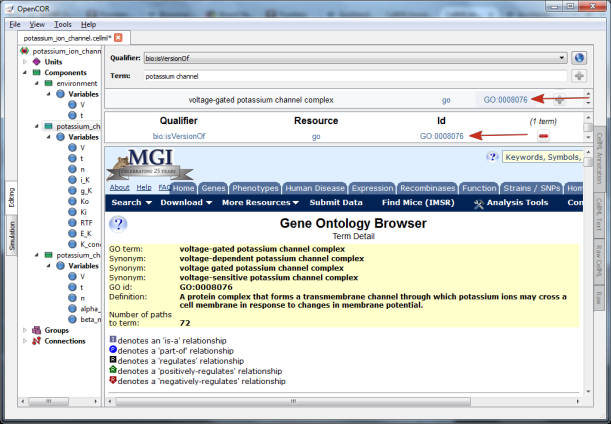611x424 pixels.
Task: Click inside the Term field containing potassium channel
Action: [355, 76]
